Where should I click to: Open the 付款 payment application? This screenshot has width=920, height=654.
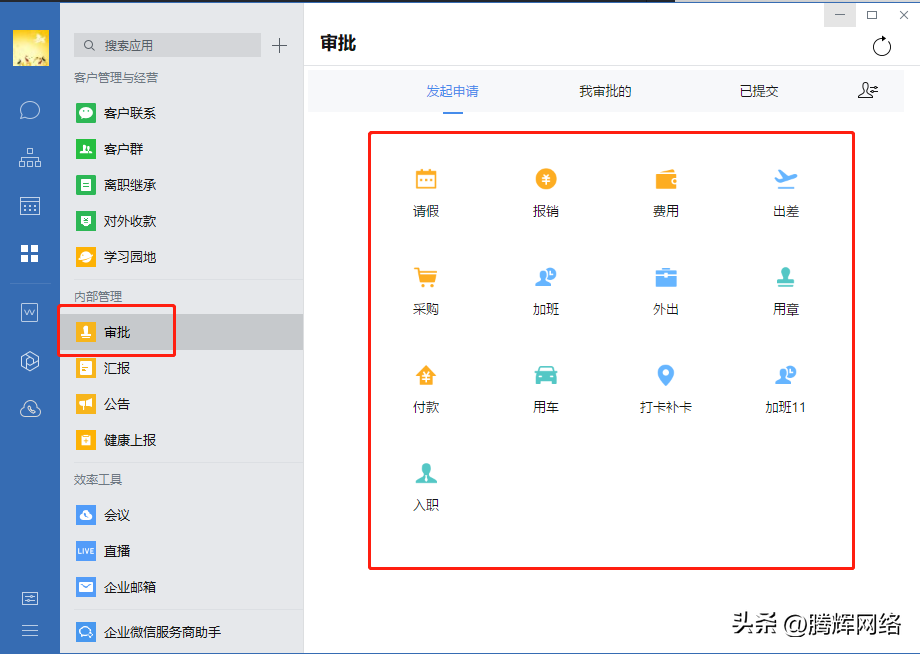click(x=426, y=389)
